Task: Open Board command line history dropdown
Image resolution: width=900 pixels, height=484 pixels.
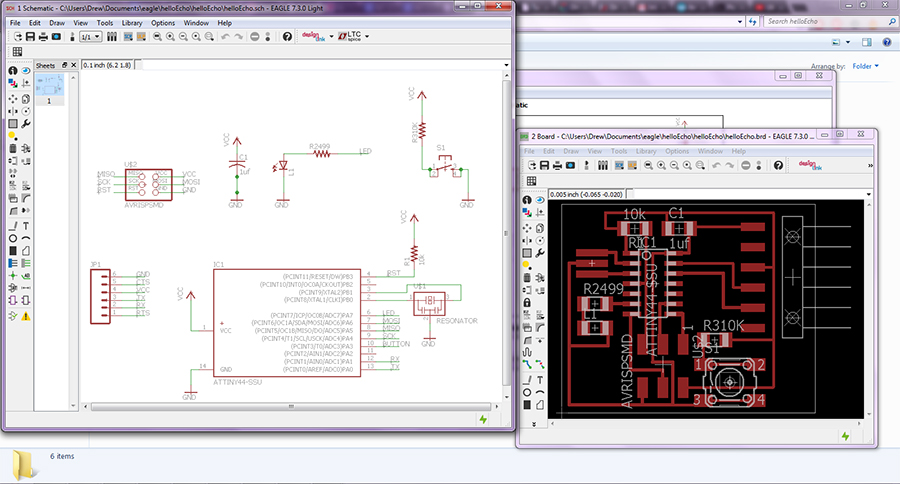Action: click(868, 194)
